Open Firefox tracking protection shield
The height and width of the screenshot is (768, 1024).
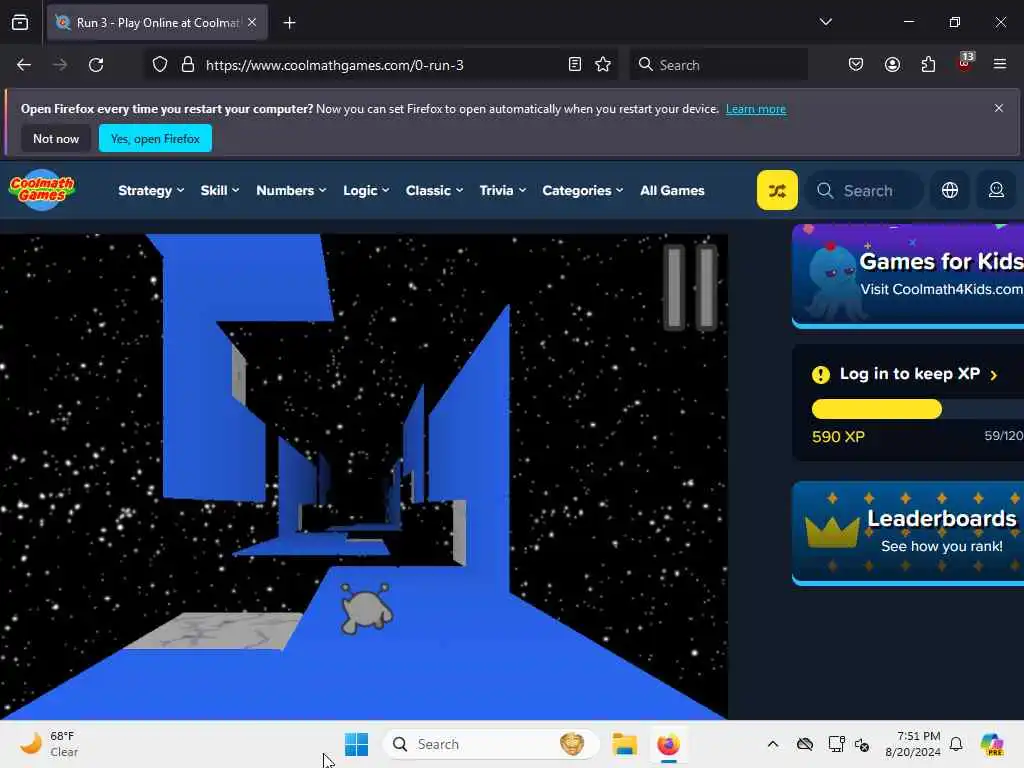tap(160, 65)
